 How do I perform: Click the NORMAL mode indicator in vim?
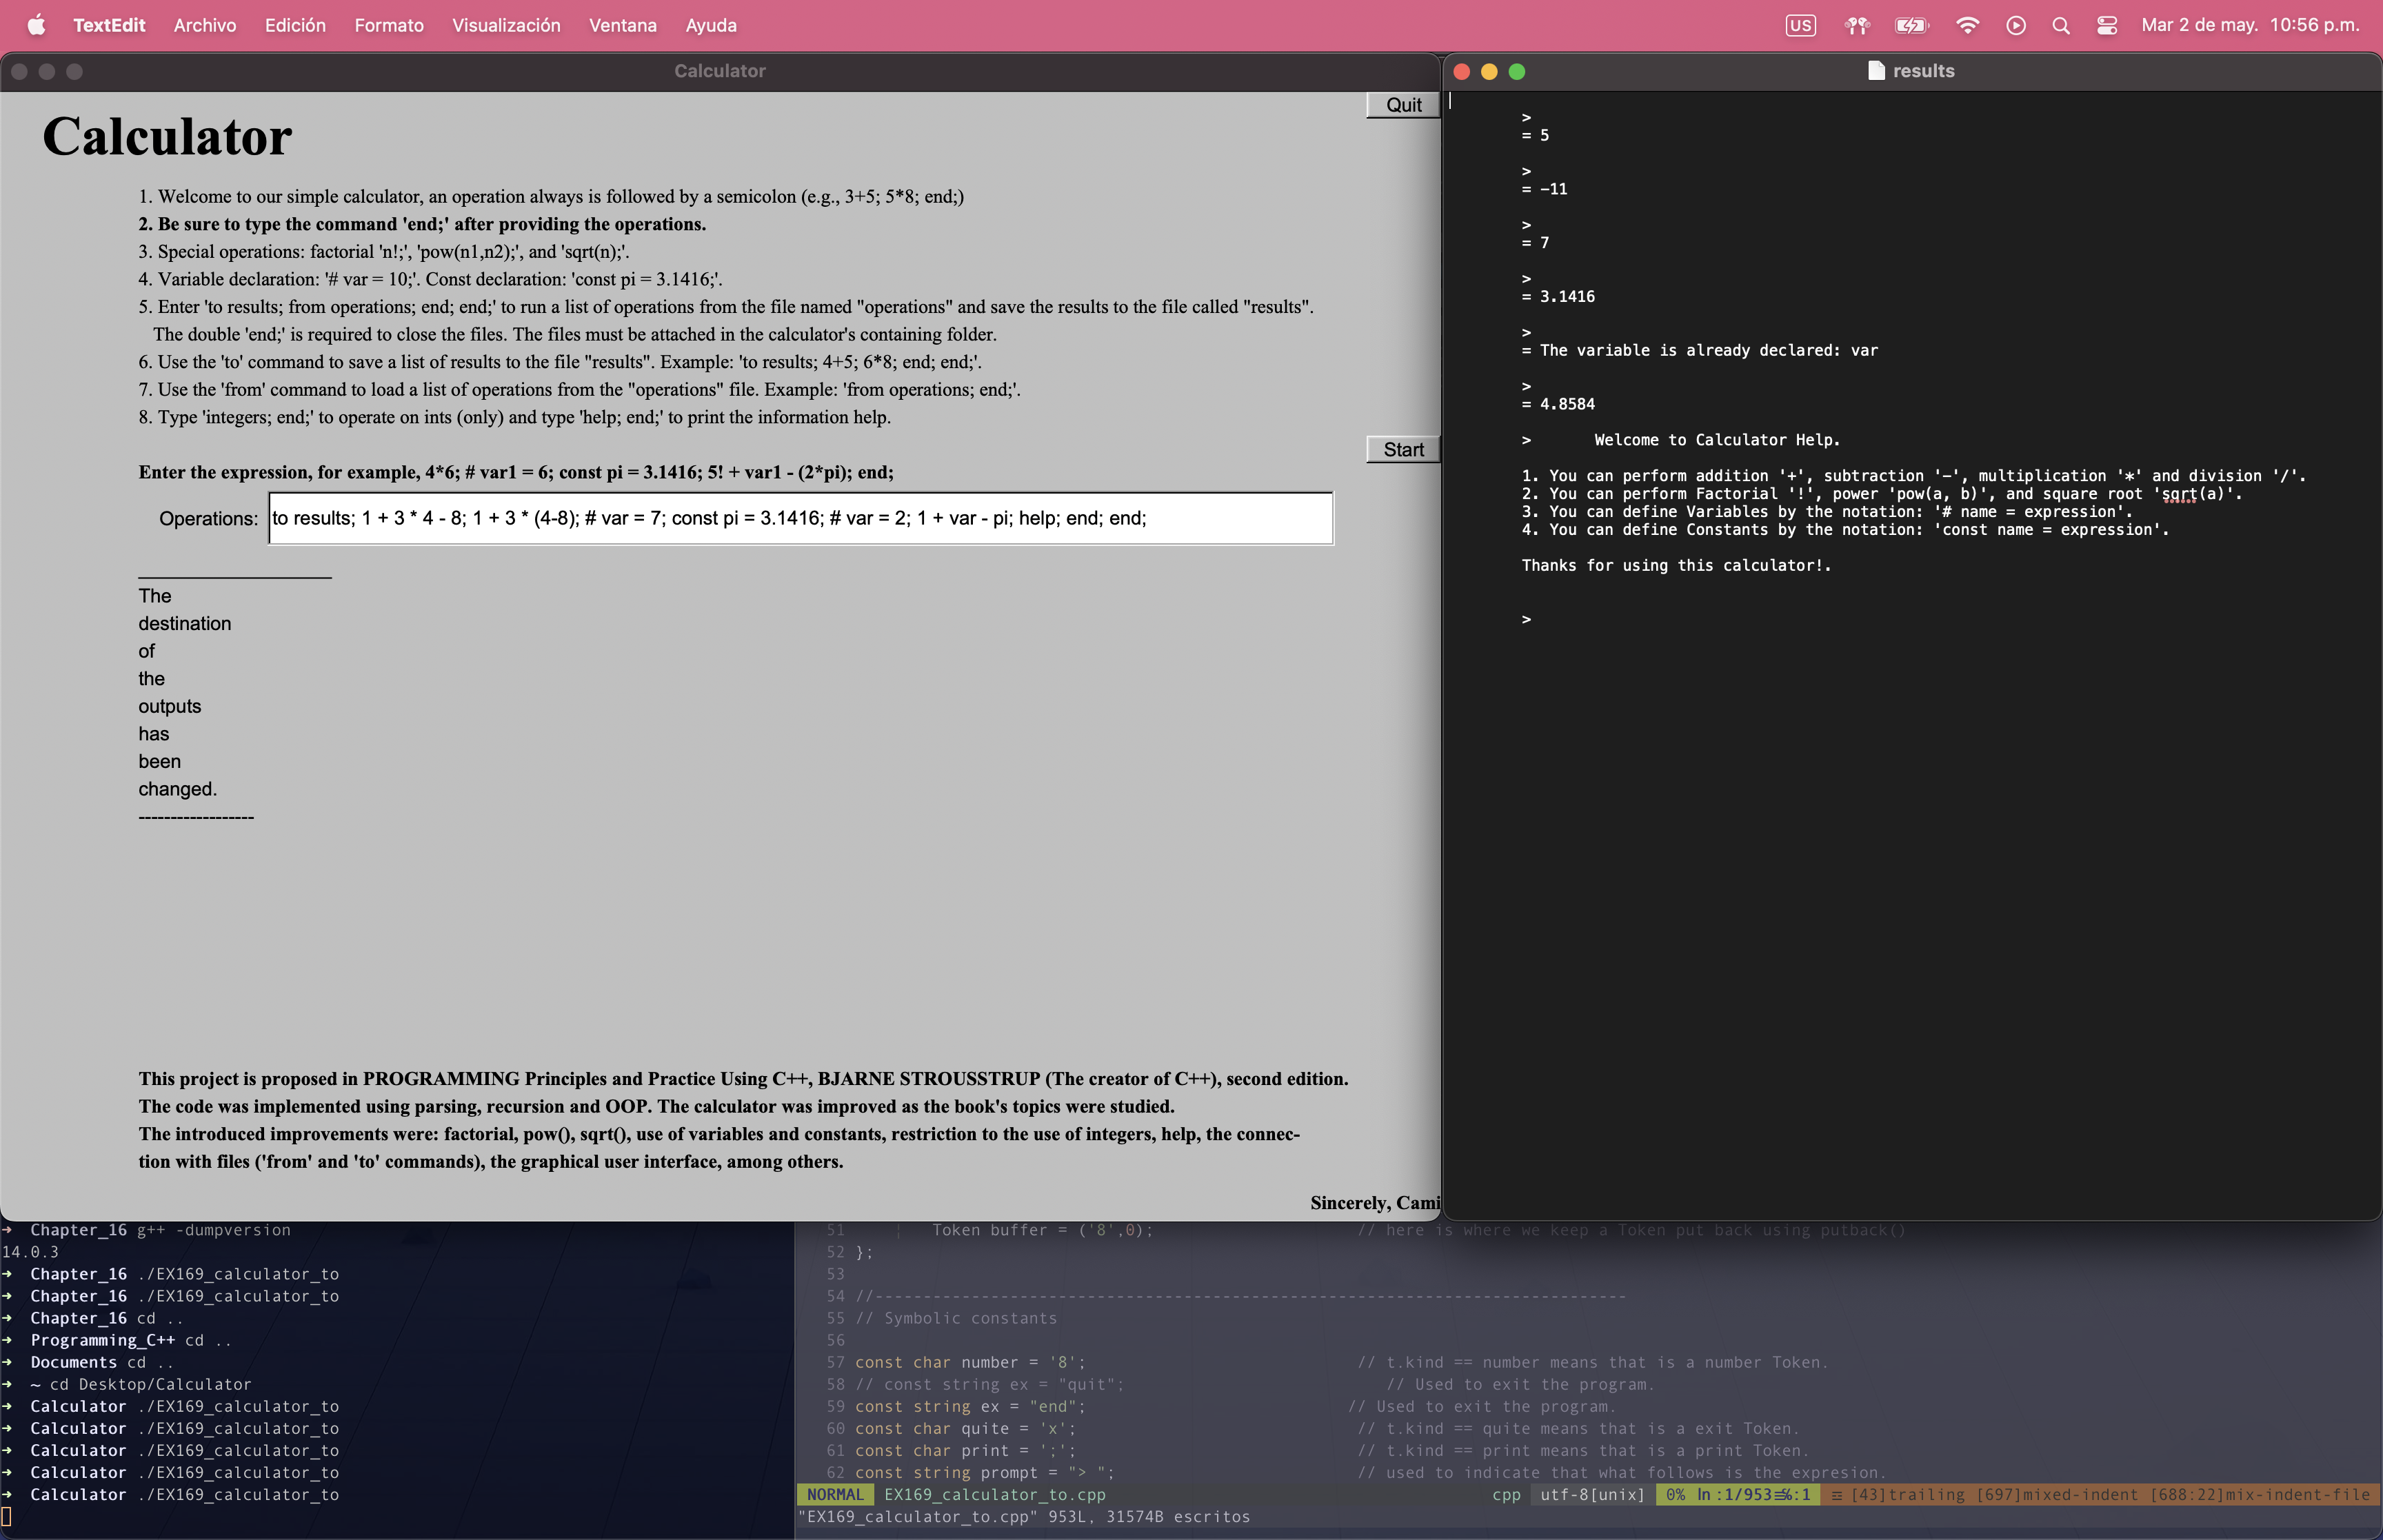pyautogui.click(x=835, y=1494)
